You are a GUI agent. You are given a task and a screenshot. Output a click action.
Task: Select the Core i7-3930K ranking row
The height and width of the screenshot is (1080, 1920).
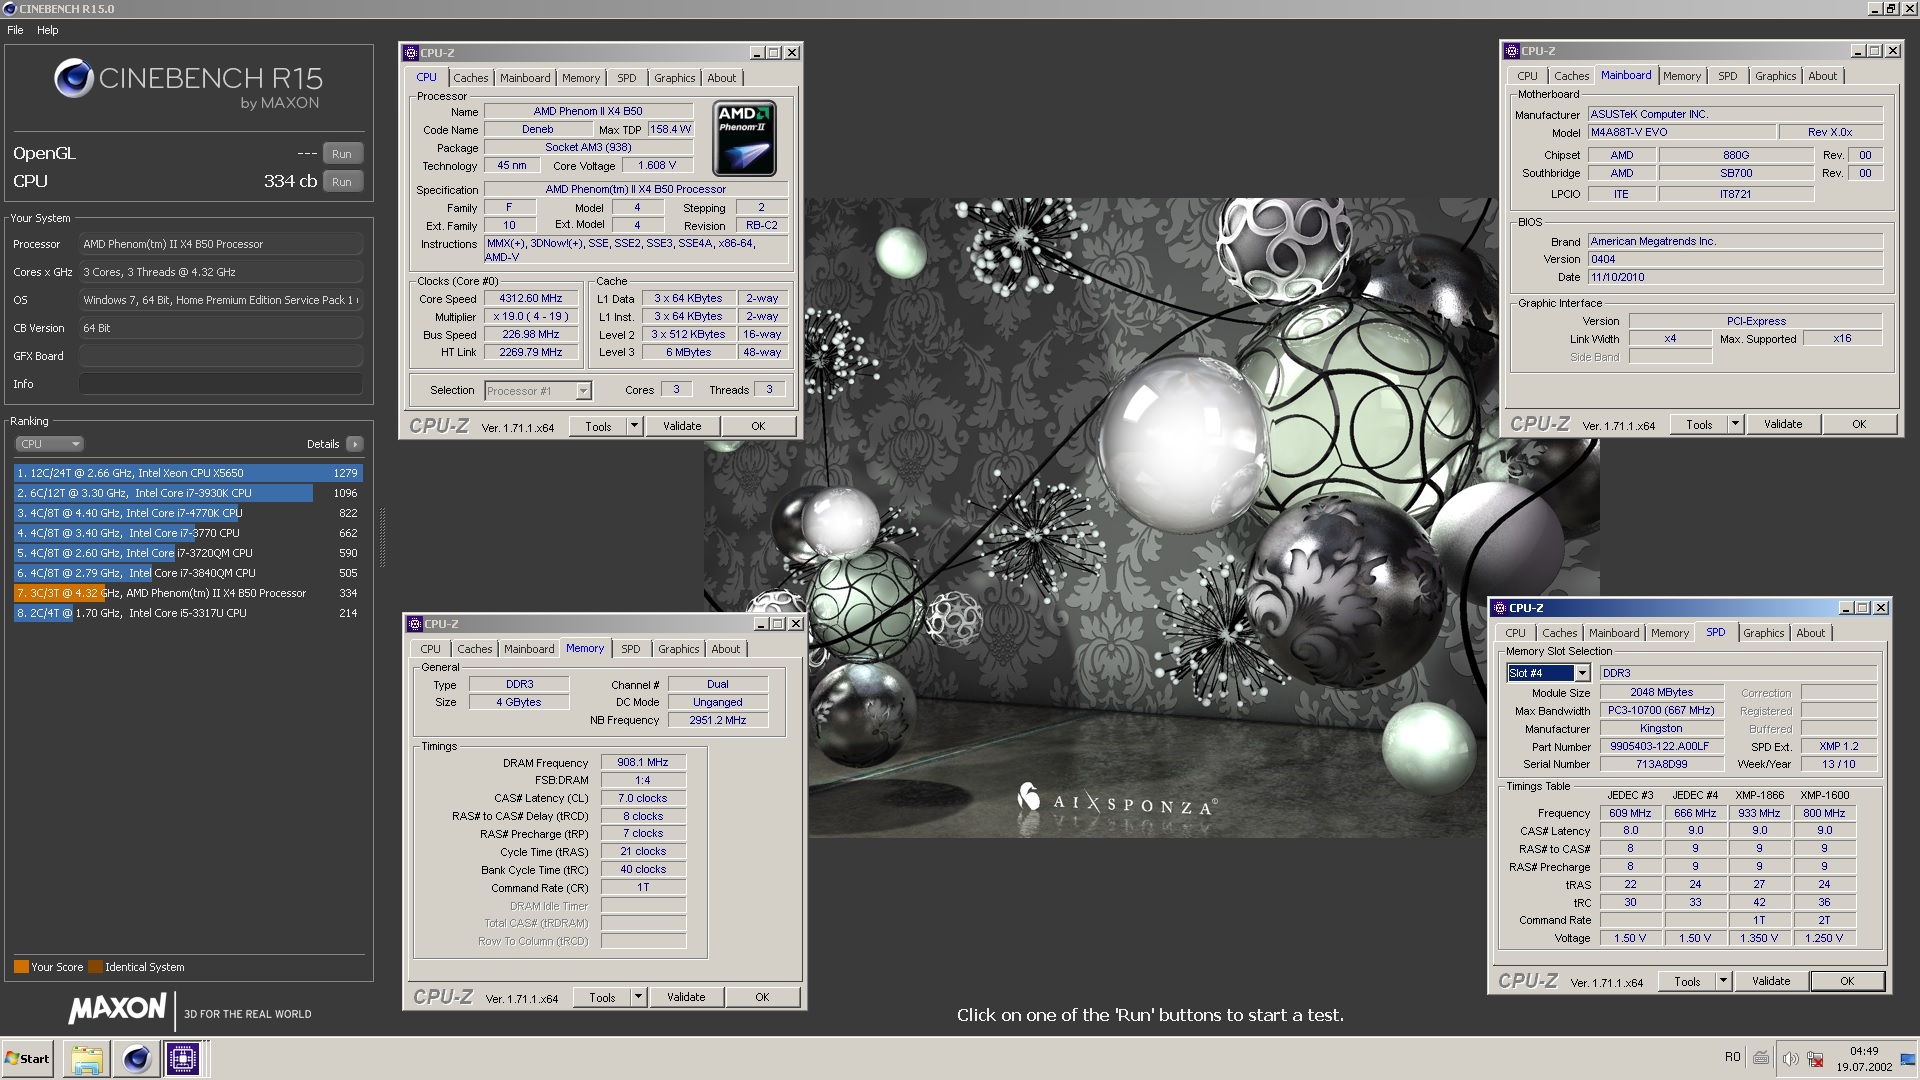click(188, 493)
